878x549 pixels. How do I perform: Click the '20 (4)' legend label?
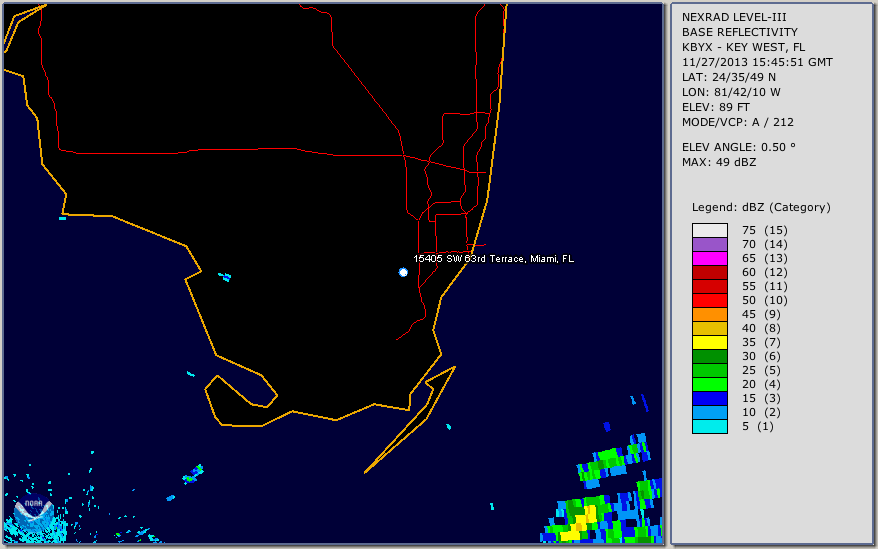[762, 384]
